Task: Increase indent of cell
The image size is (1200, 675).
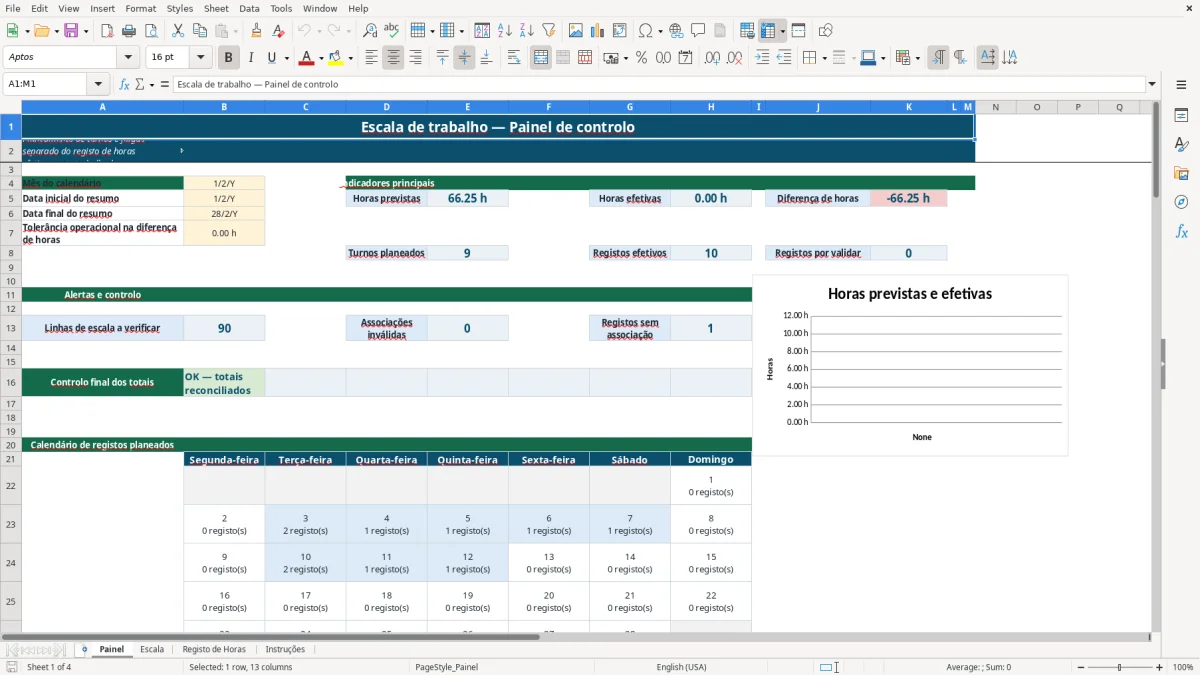Action: [762, 58]
